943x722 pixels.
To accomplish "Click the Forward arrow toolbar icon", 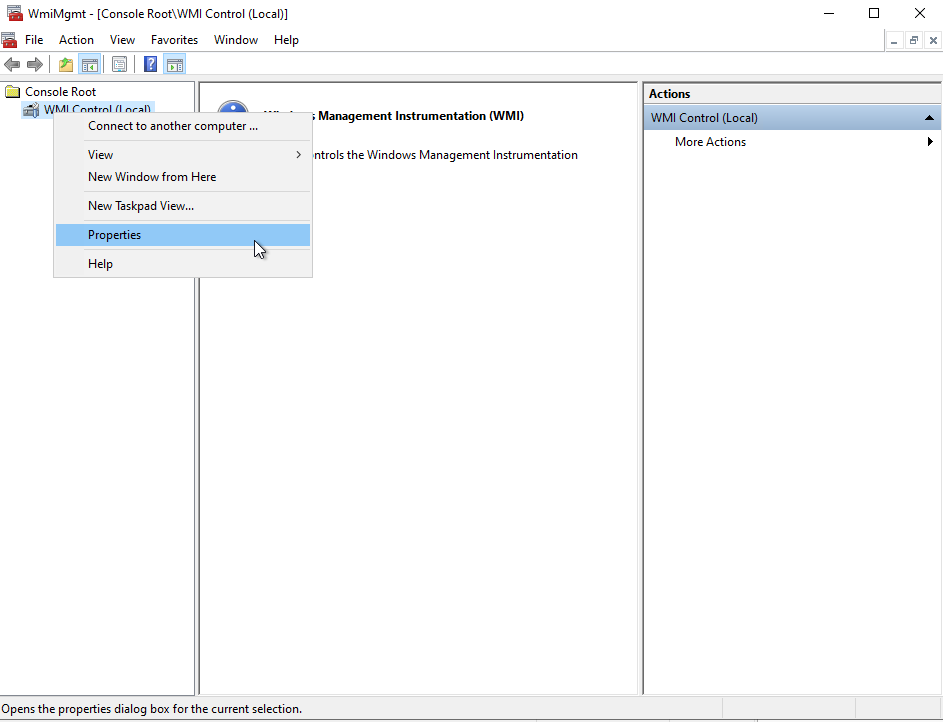I will pos(35,65).
